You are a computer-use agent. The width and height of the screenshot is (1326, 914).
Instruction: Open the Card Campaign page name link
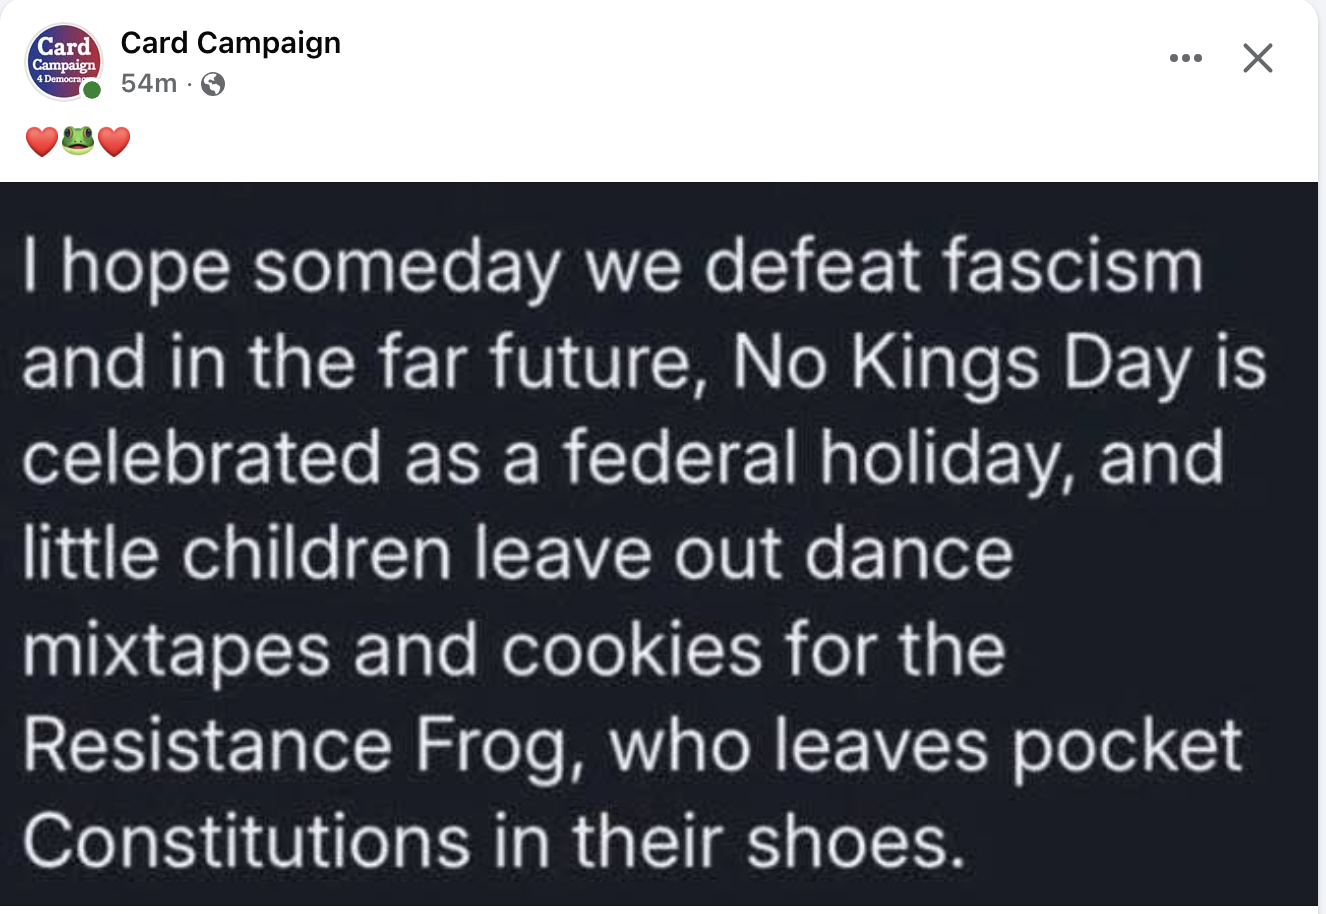[230, 43]
